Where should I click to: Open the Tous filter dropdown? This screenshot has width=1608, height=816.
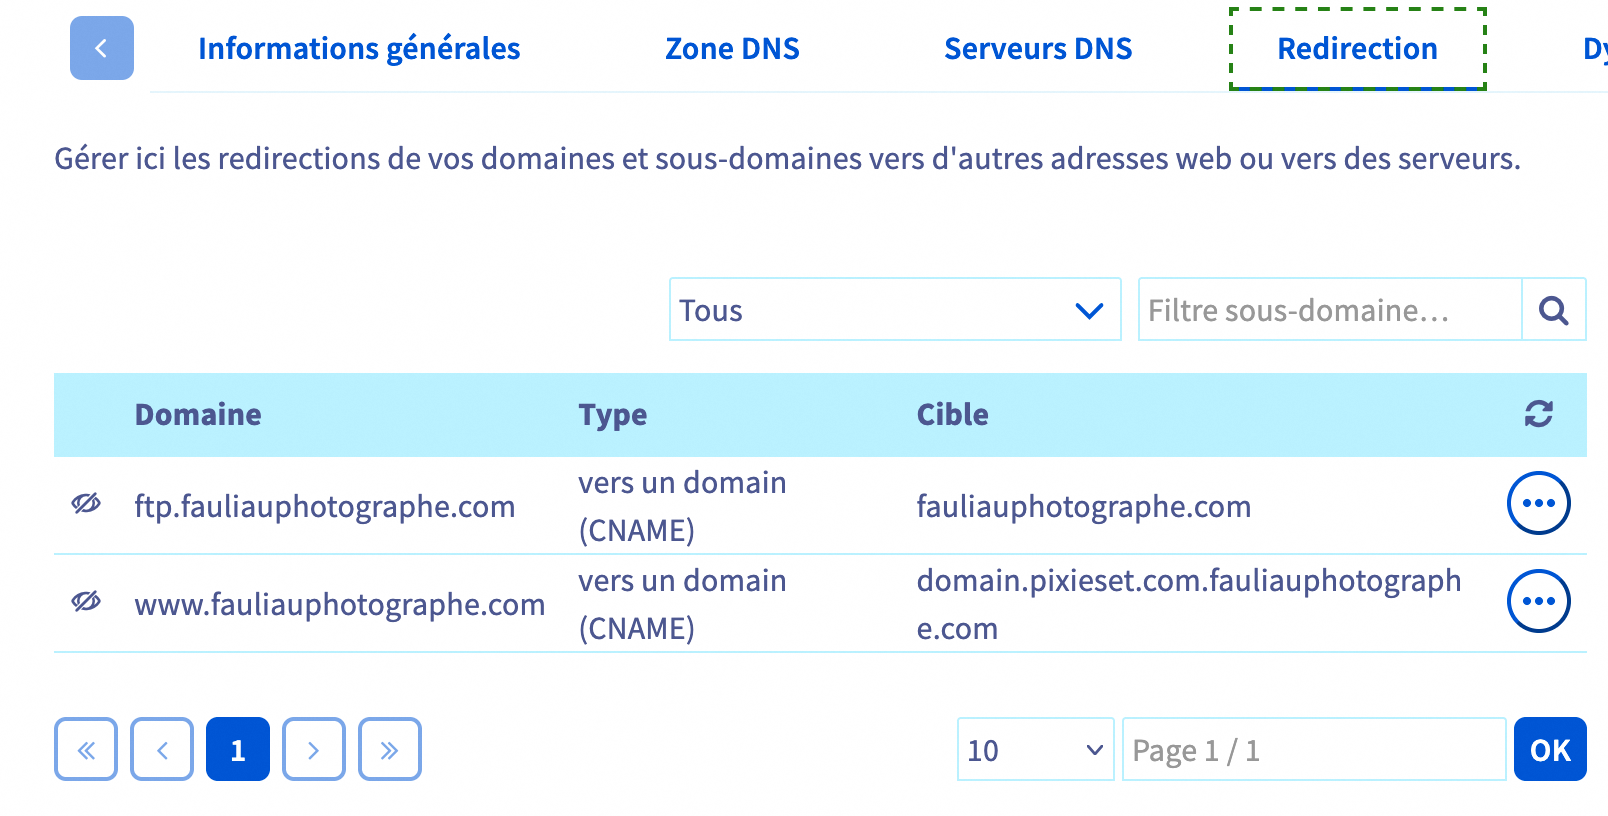895,310
